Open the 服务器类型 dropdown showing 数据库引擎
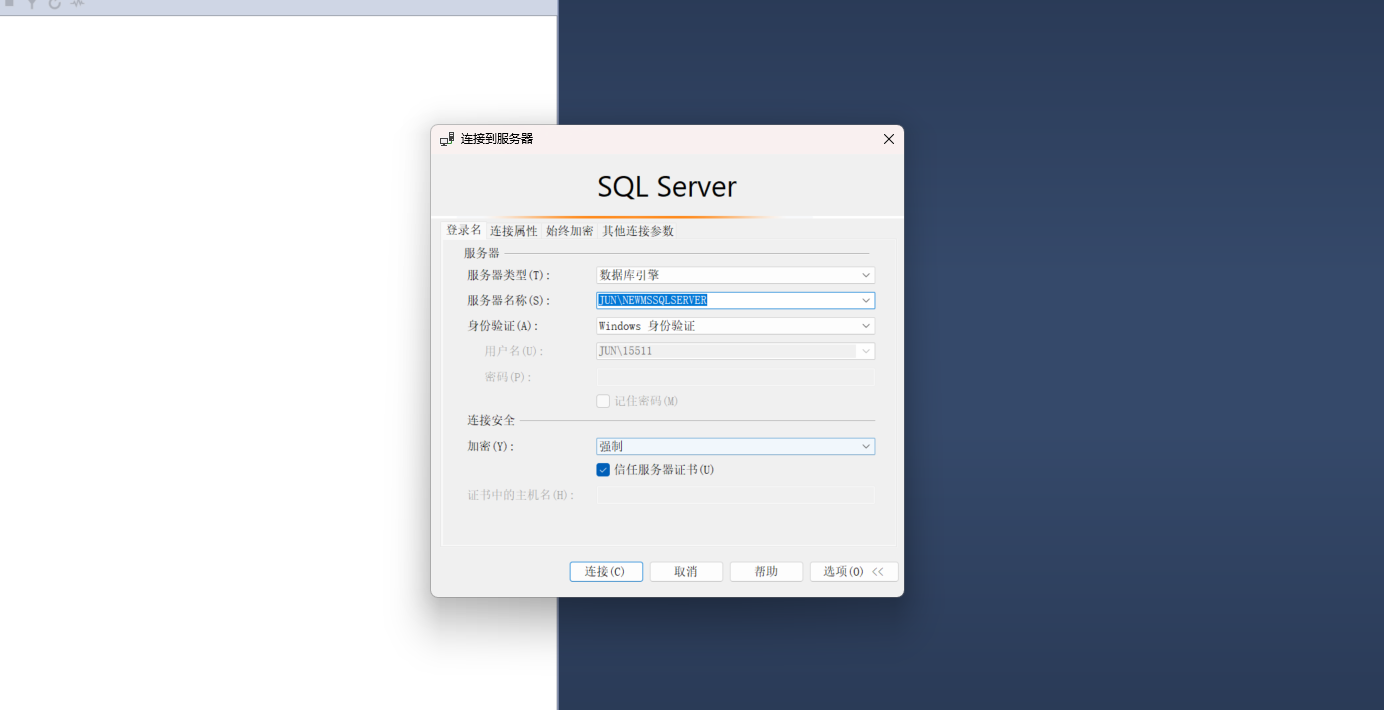 tap(736, 275)
